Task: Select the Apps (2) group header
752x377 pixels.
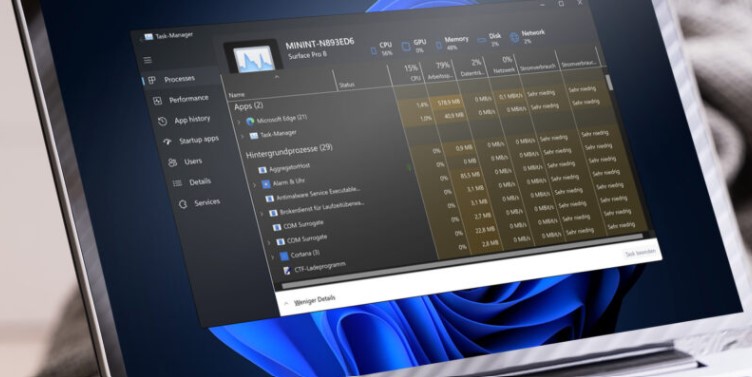Action: click(248, 106)
